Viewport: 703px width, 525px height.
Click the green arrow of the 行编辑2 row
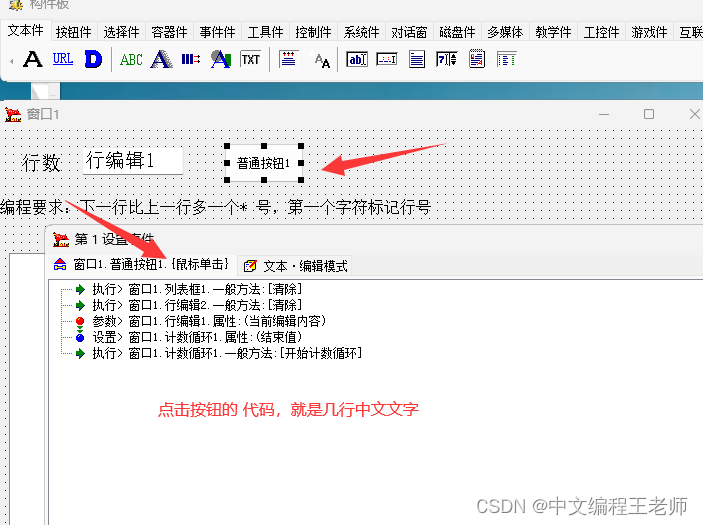pos(80,305)
